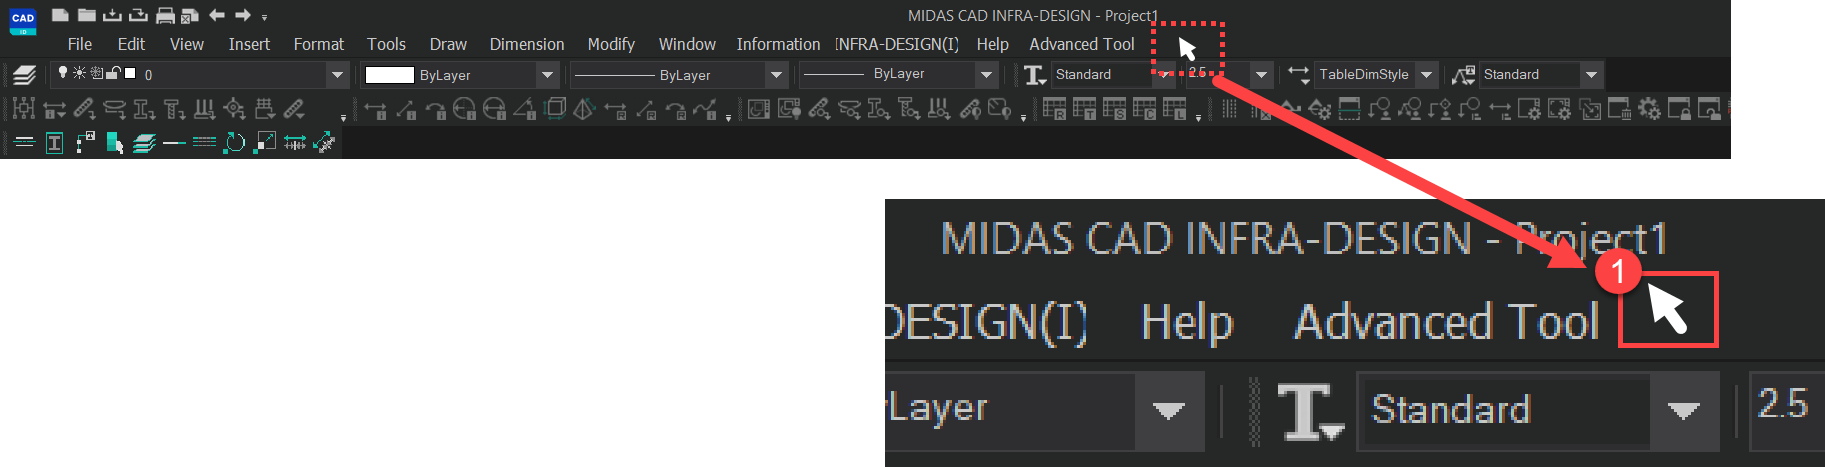1825x467 pixels.
Task: Open the View menu
Action: pyautogui.click(x=187, y=44)
